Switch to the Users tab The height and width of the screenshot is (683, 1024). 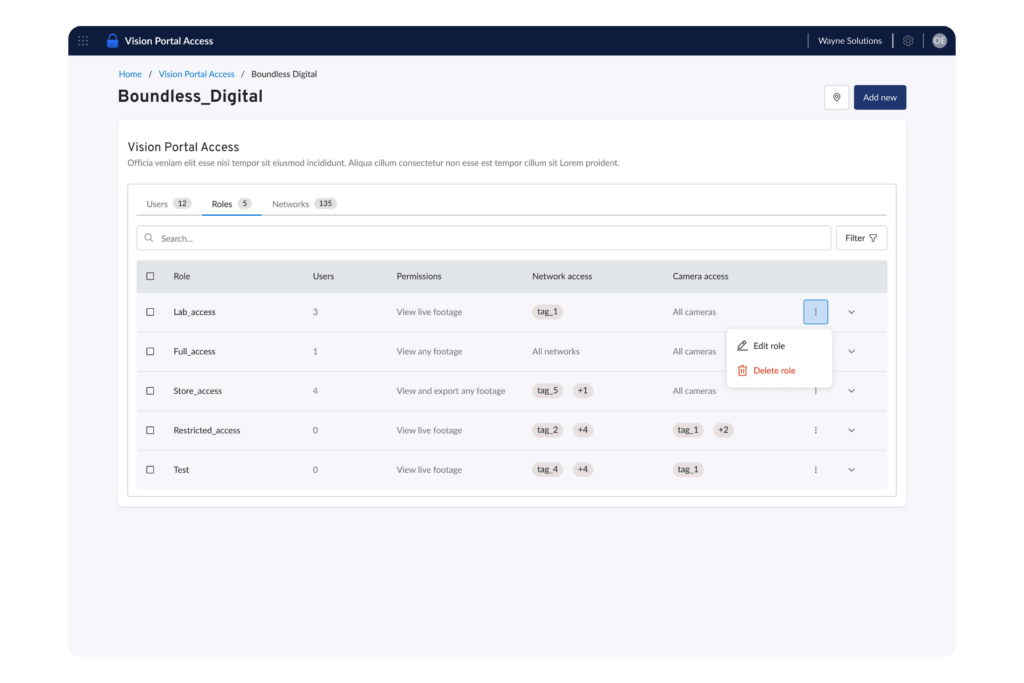(x=159, y=203)
